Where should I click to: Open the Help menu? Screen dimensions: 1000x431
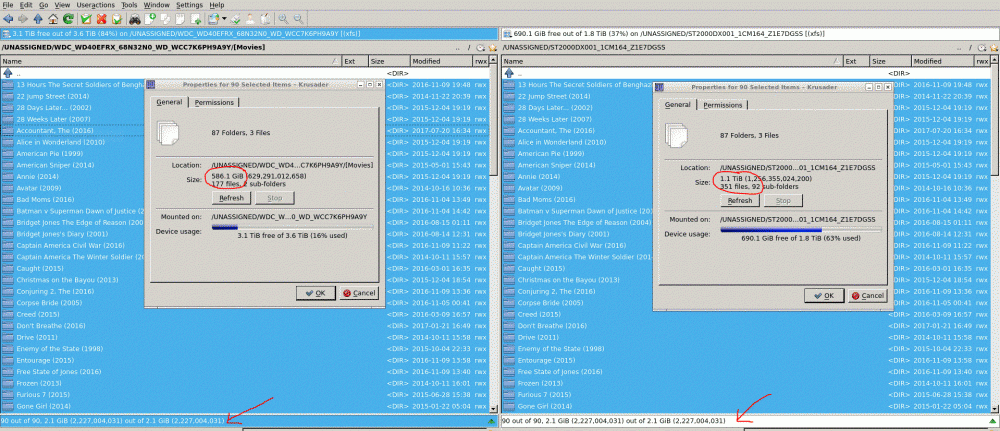pyautogui.click(x=217, y=4)
